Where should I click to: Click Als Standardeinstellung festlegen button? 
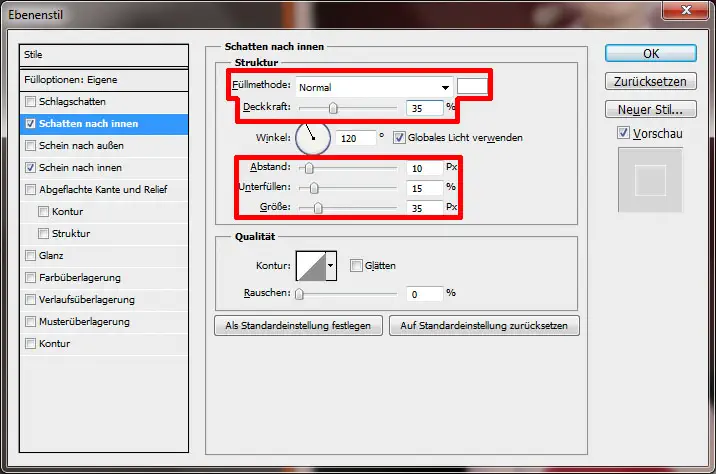(x=299, y=325)
